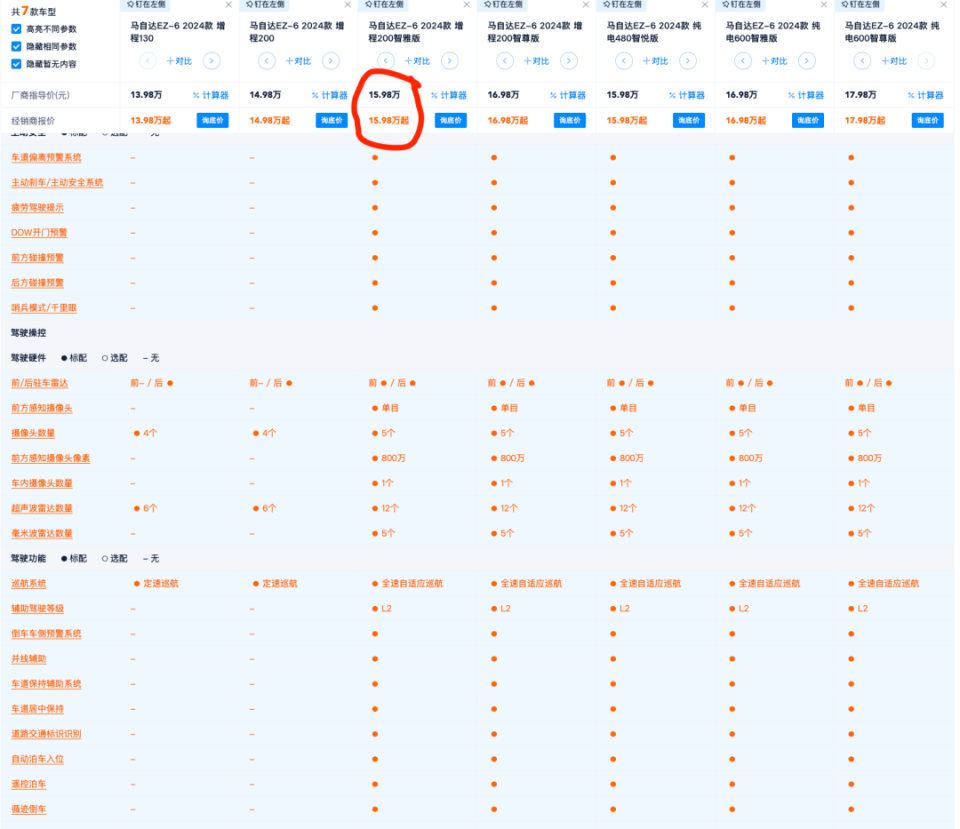Open 超声波雷达数量 parameter link
This screenshot has width=960, height=829.
point(42,508)
